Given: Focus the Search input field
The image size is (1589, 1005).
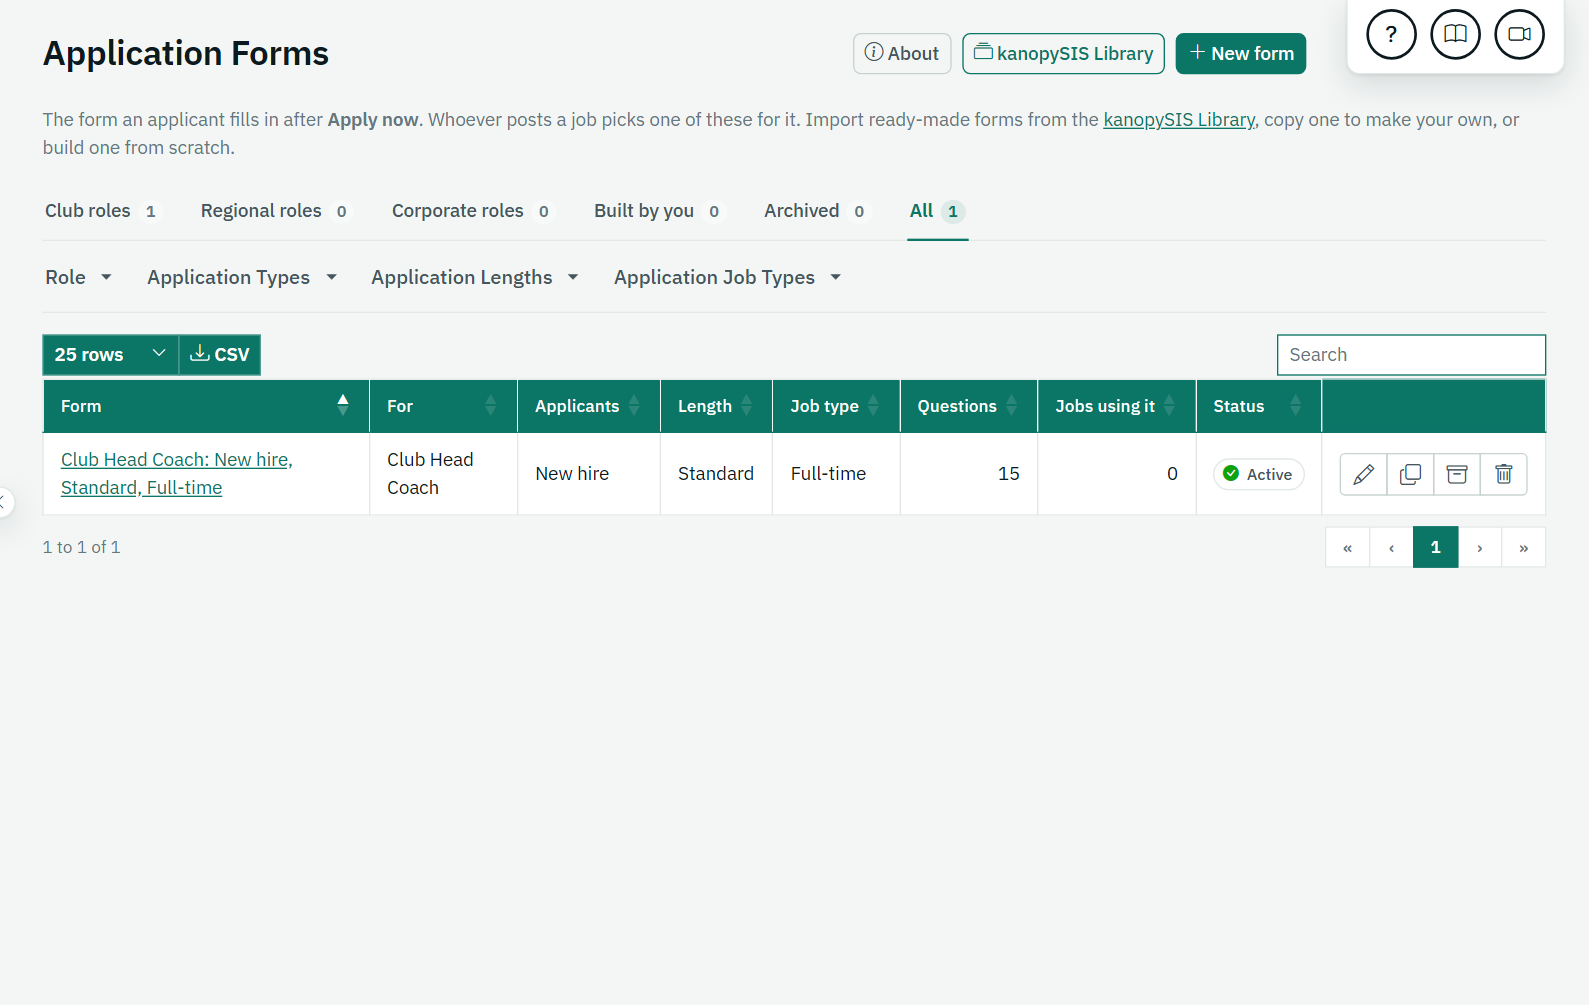Looking at the screenshot, I should coord(1411,355).
